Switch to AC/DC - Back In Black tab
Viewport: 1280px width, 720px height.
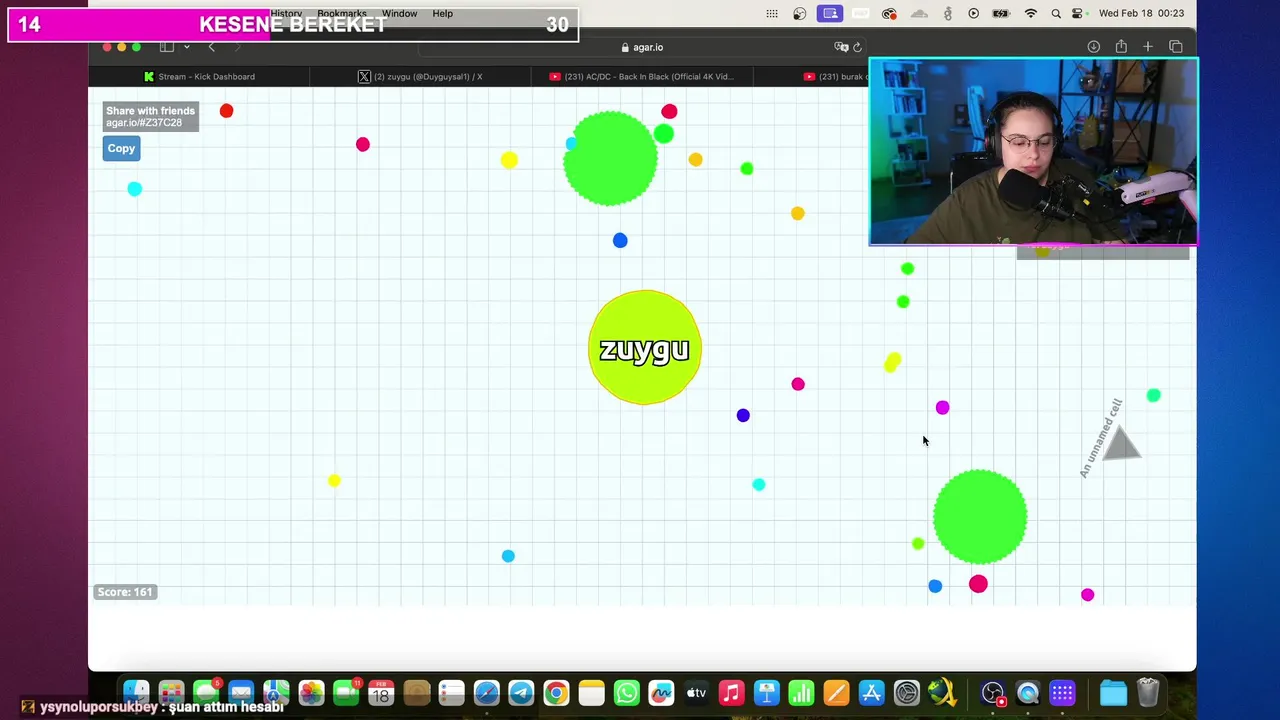pos(641,77)
